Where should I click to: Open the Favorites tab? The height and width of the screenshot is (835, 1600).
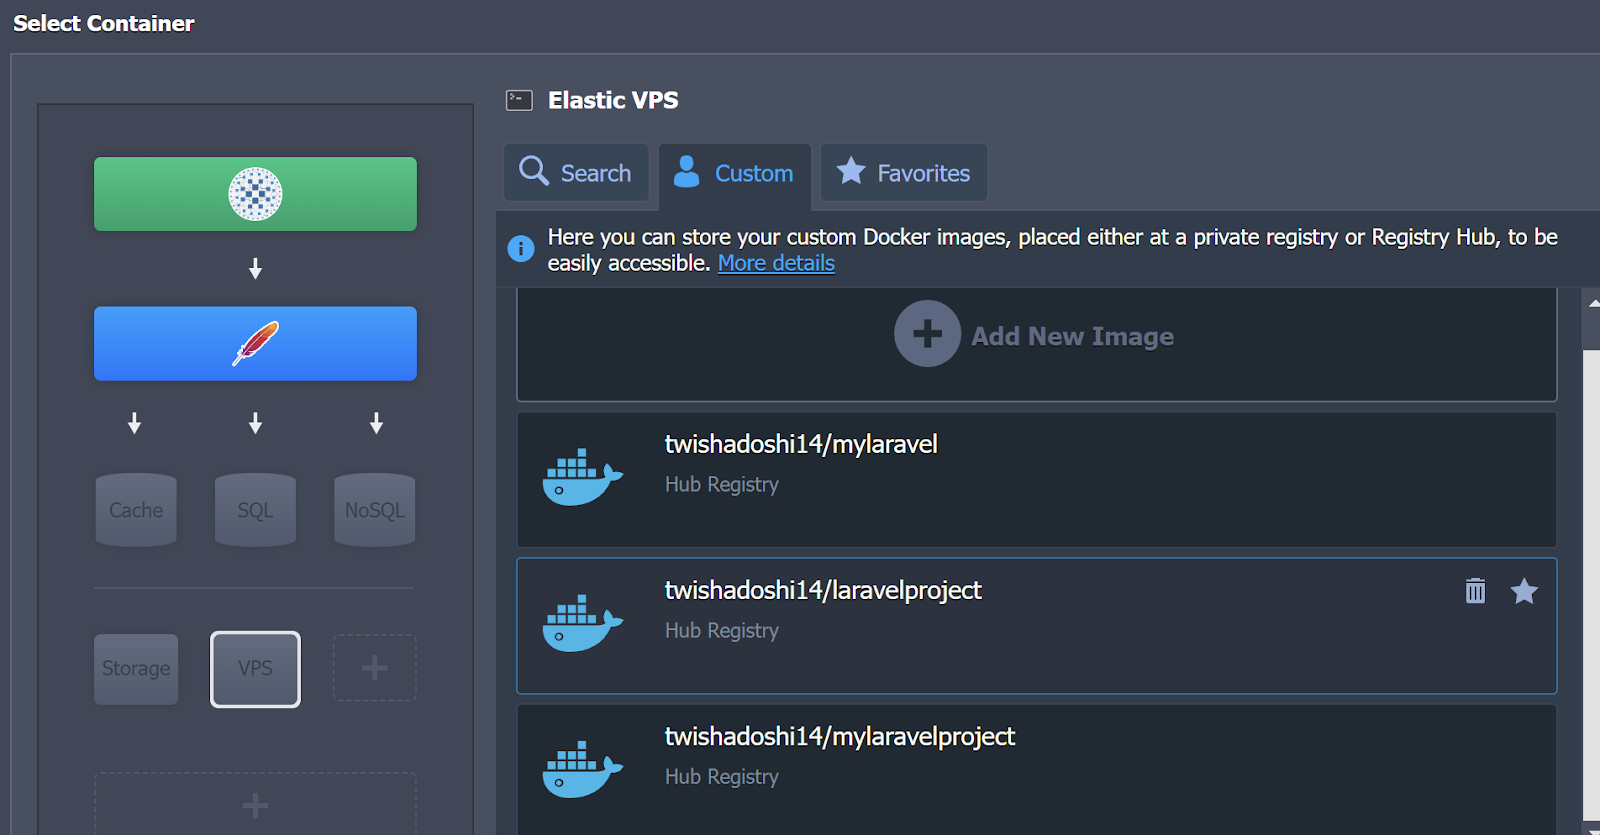point(904,173)
